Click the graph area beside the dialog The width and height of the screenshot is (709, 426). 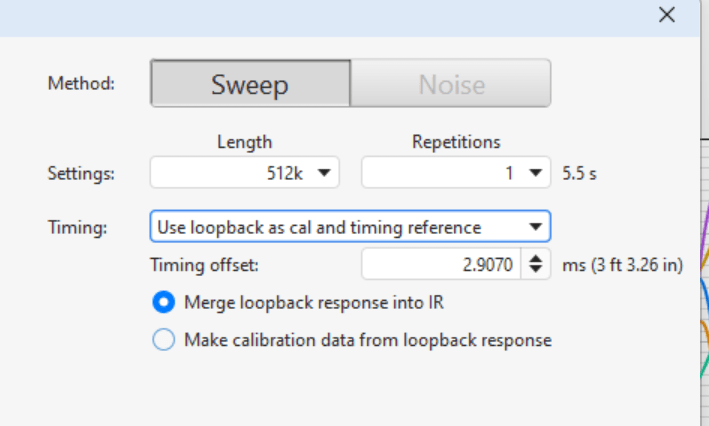[x=705, y=280]
